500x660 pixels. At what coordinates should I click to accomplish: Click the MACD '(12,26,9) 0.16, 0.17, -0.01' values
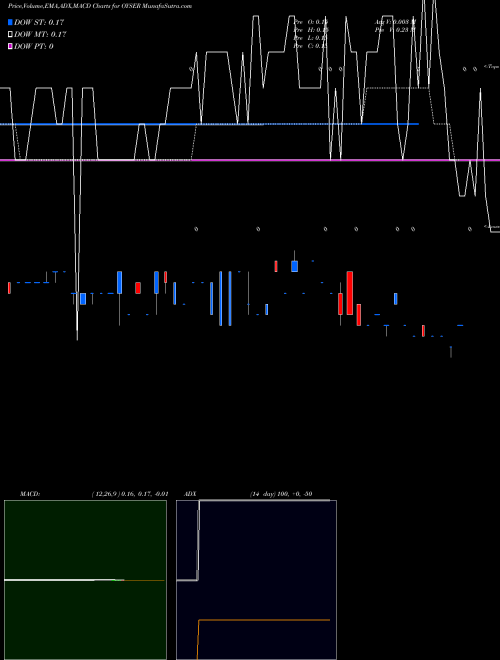pos(130,494)
